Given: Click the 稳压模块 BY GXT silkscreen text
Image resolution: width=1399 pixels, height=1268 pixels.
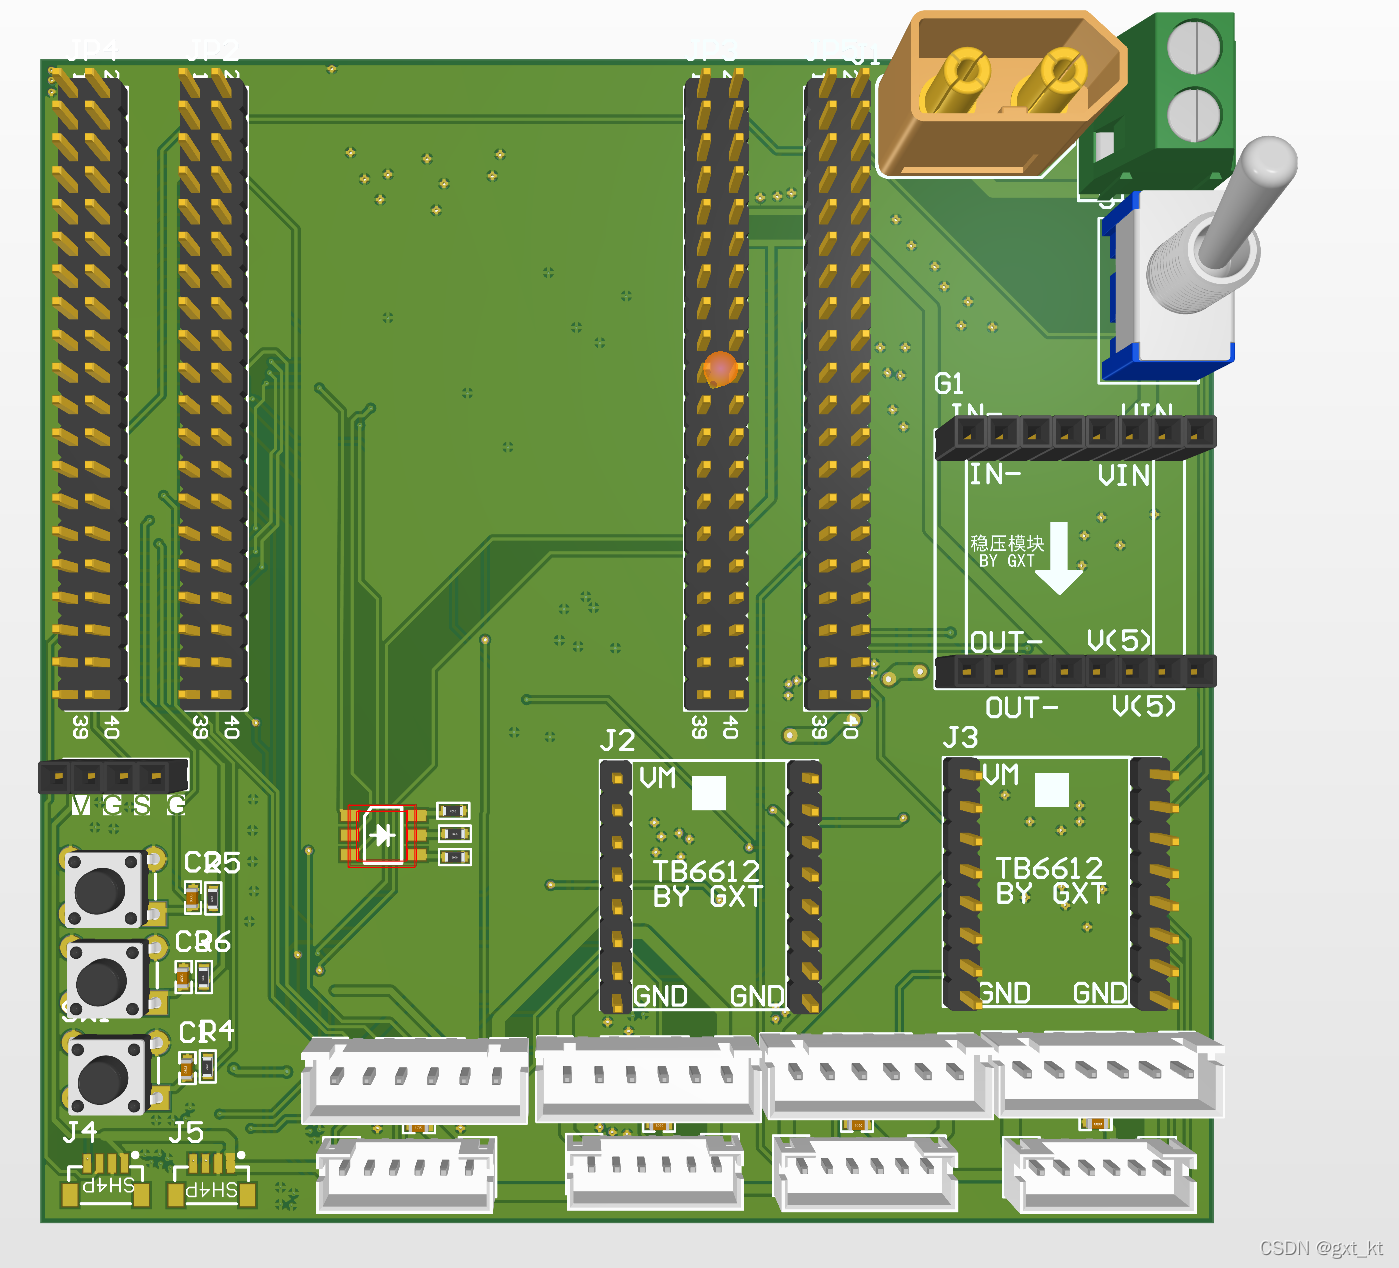Looking at the screenshot, I should click(1006, 551).
